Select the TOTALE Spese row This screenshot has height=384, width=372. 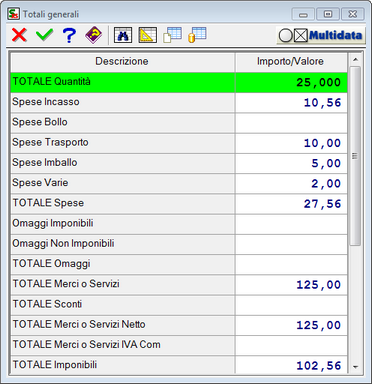pos(179,204)
